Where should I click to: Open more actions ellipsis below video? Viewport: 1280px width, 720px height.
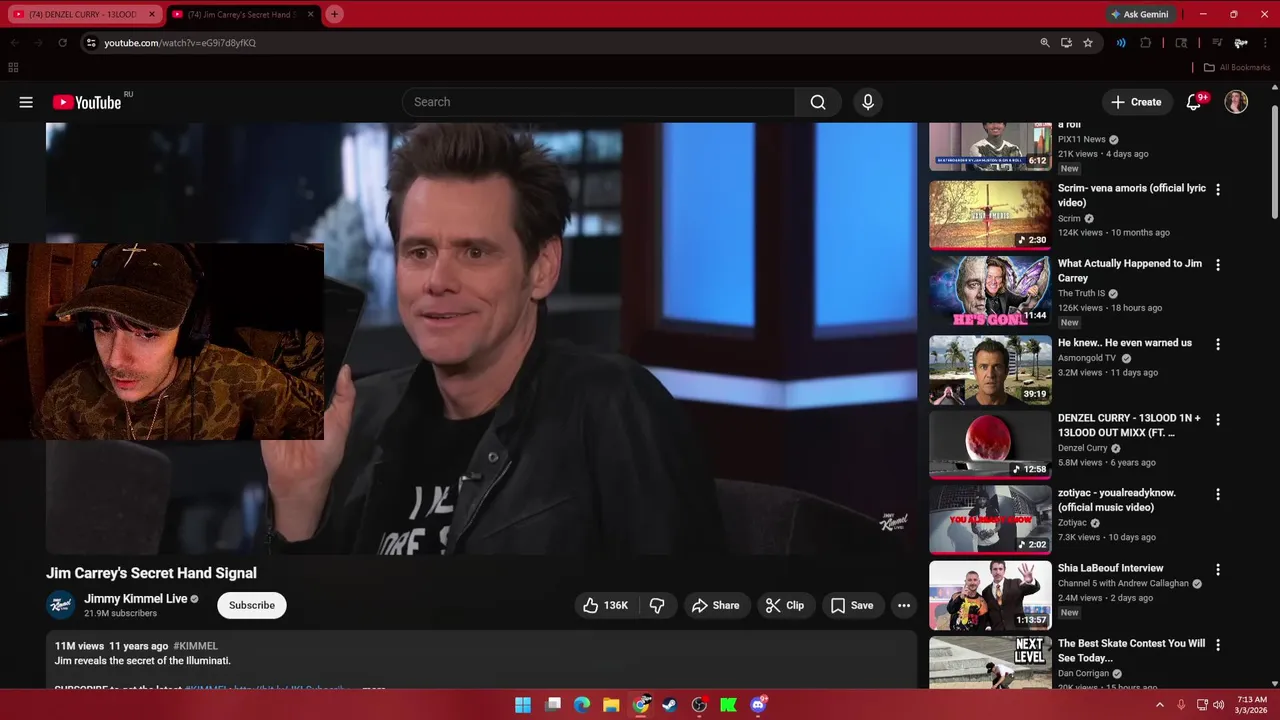[904, 605]
